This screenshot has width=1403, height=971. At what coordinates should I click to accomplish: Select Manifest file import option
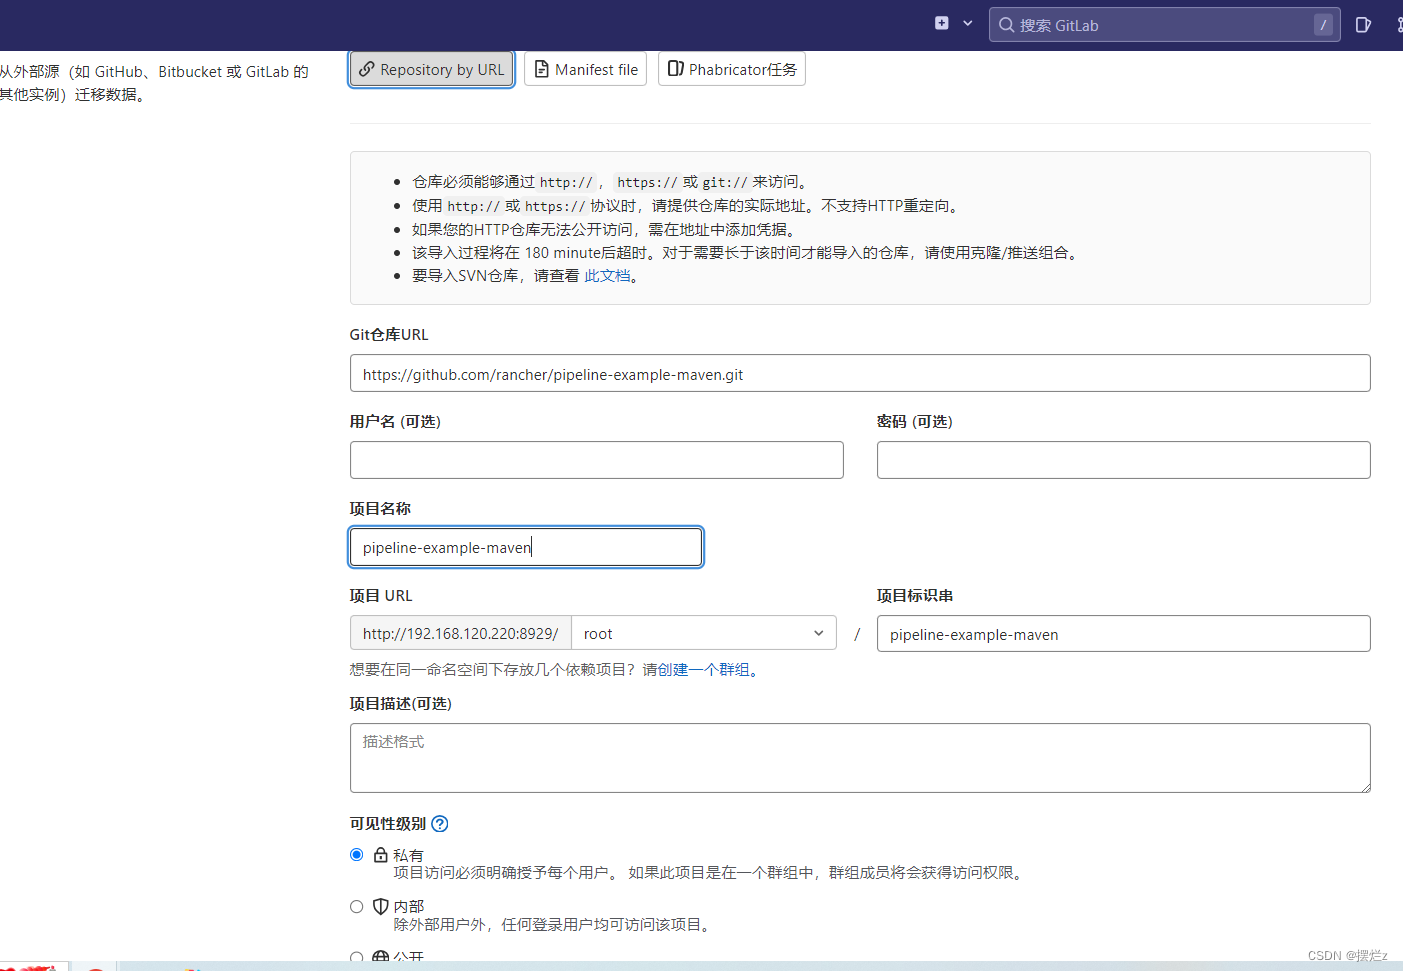tap(585, 69)
